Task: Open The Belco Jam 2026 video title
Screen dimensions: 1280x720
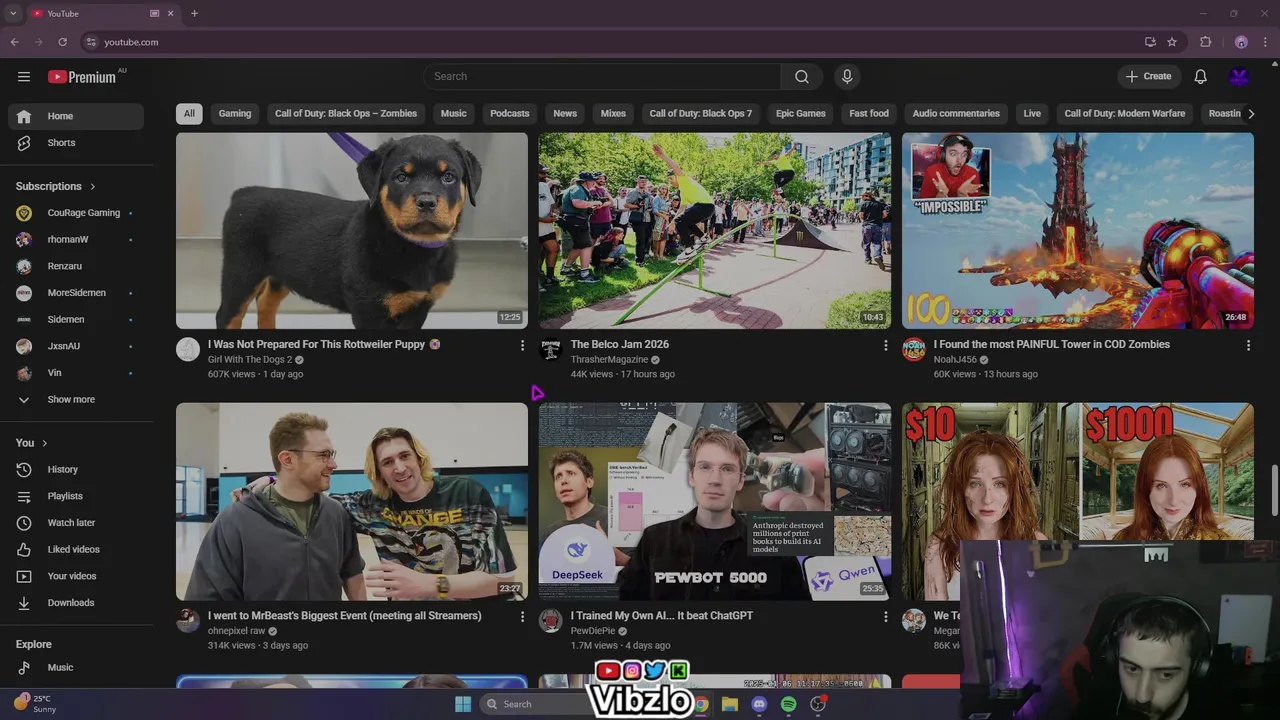Action: (x=620, y=345)
